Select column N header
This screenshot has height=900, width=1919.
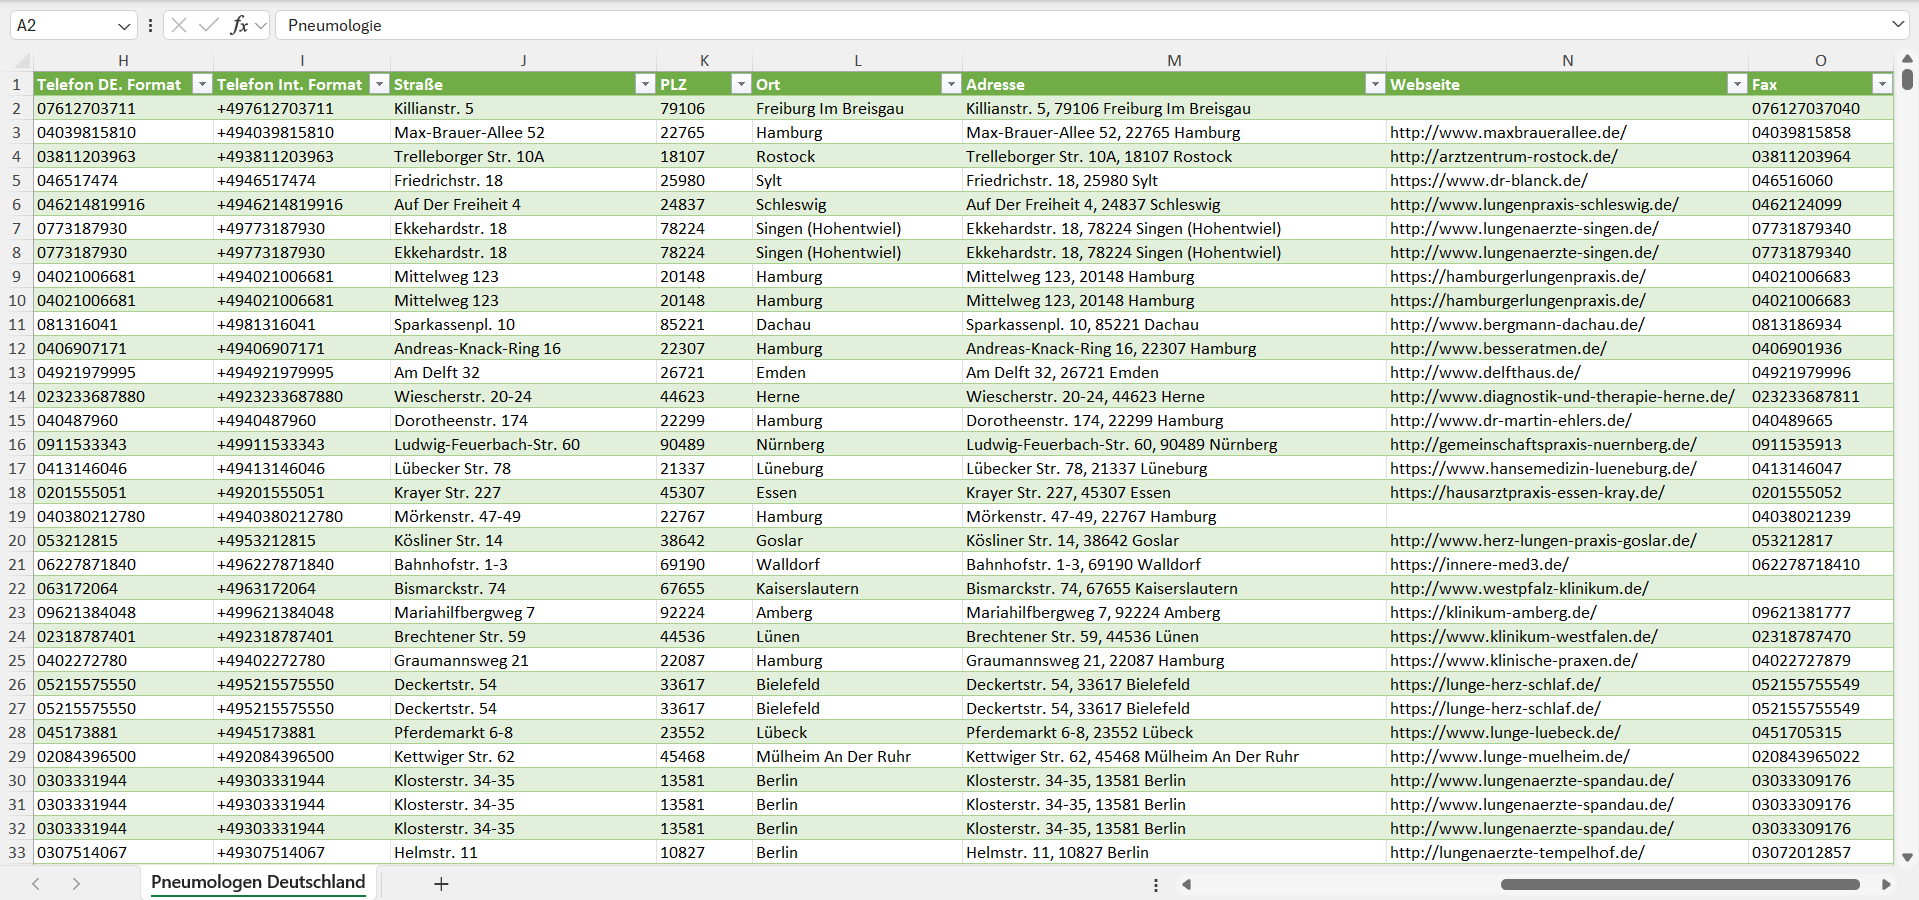point(1567,60)
